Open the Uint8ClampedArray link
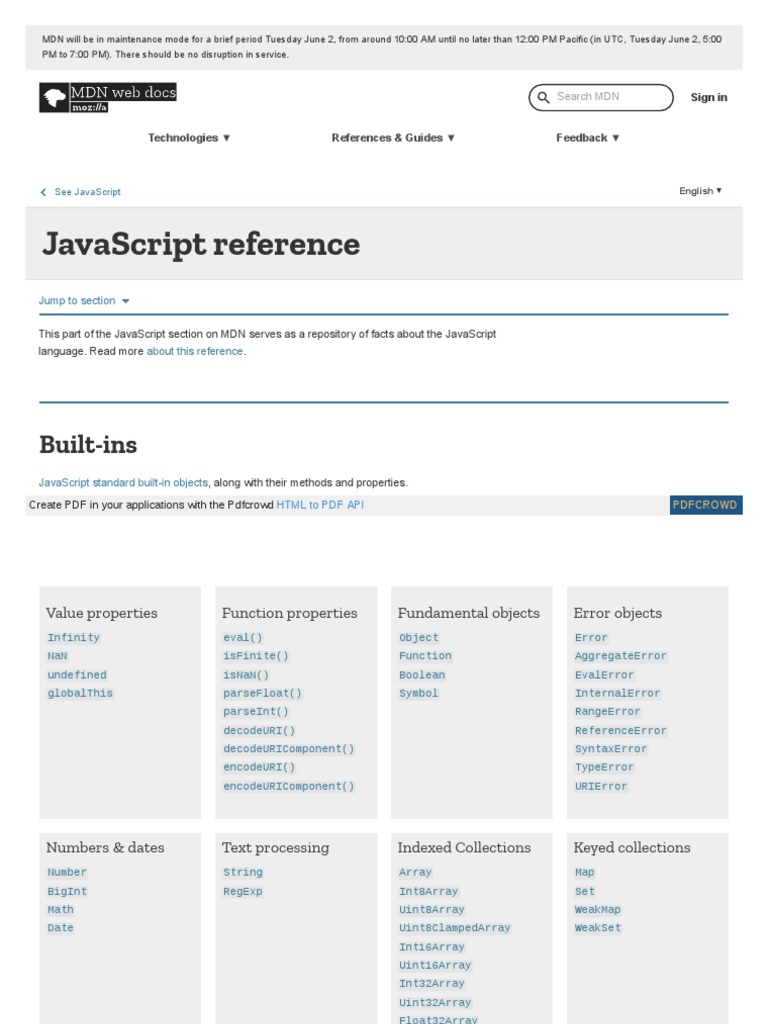The height and width of the screenshot is (1024, 768). [x=455, y=928]
